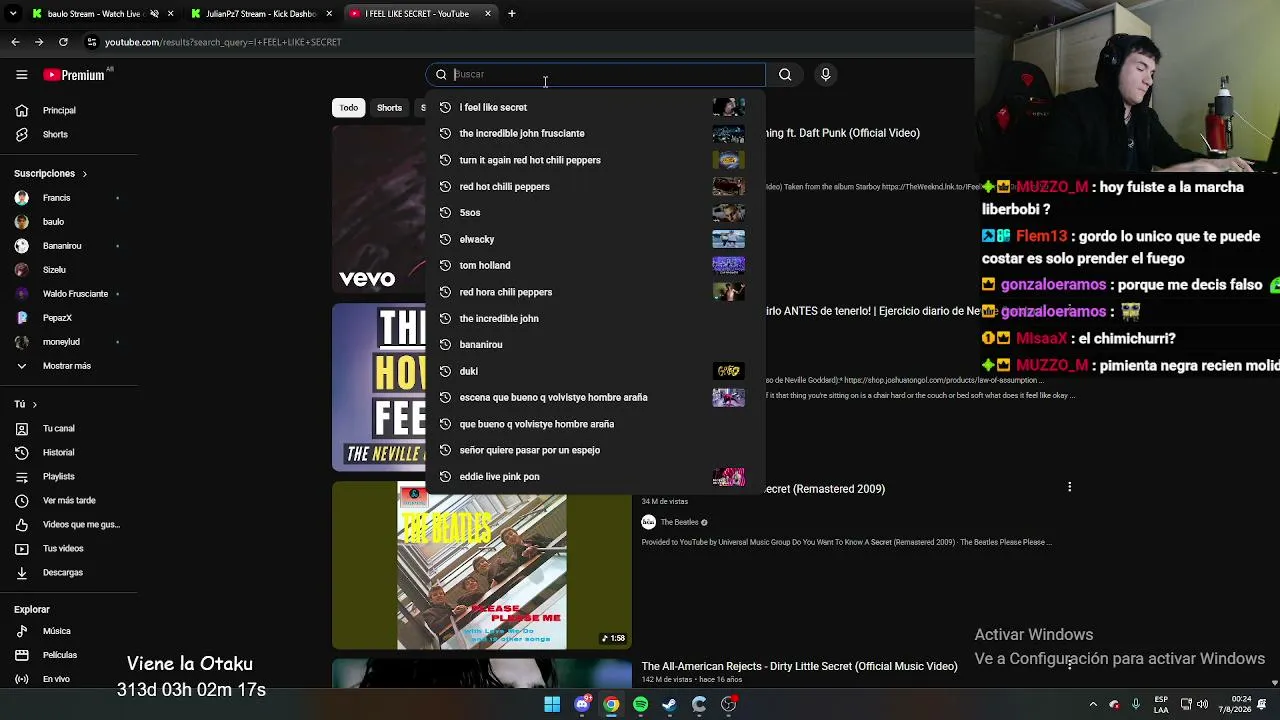Open Bananirou channel subscription

60,246
